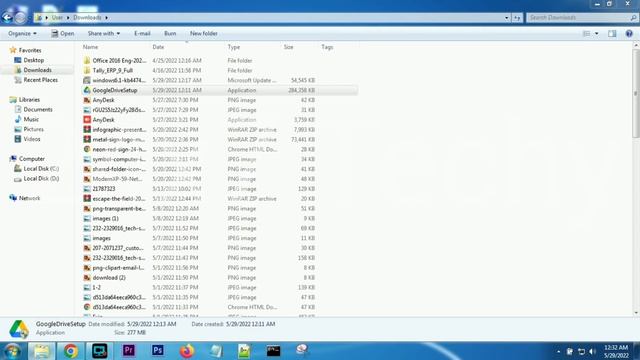Screen dimensions: 640x360
Task: Open the Start menu orb
Action: pyautogui.click(x=12, y=351)
